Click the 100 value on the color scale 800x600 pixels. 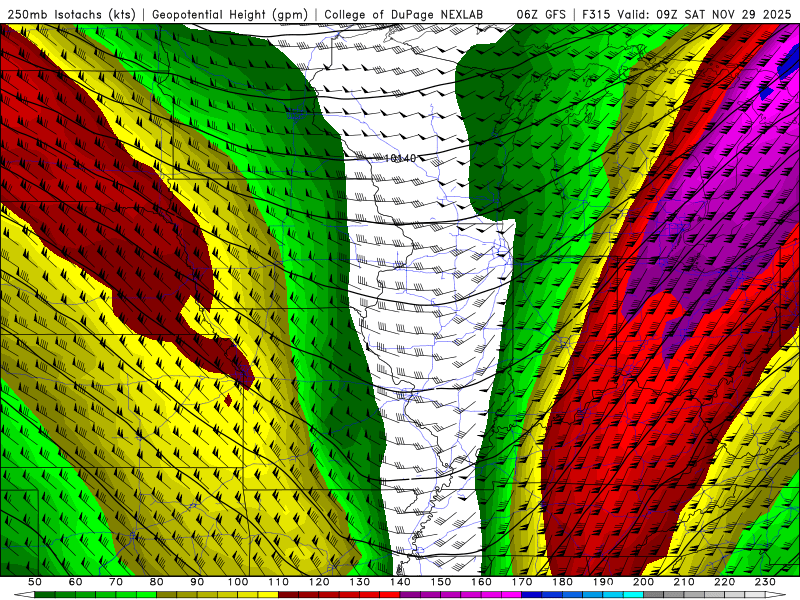click(238, 582)
